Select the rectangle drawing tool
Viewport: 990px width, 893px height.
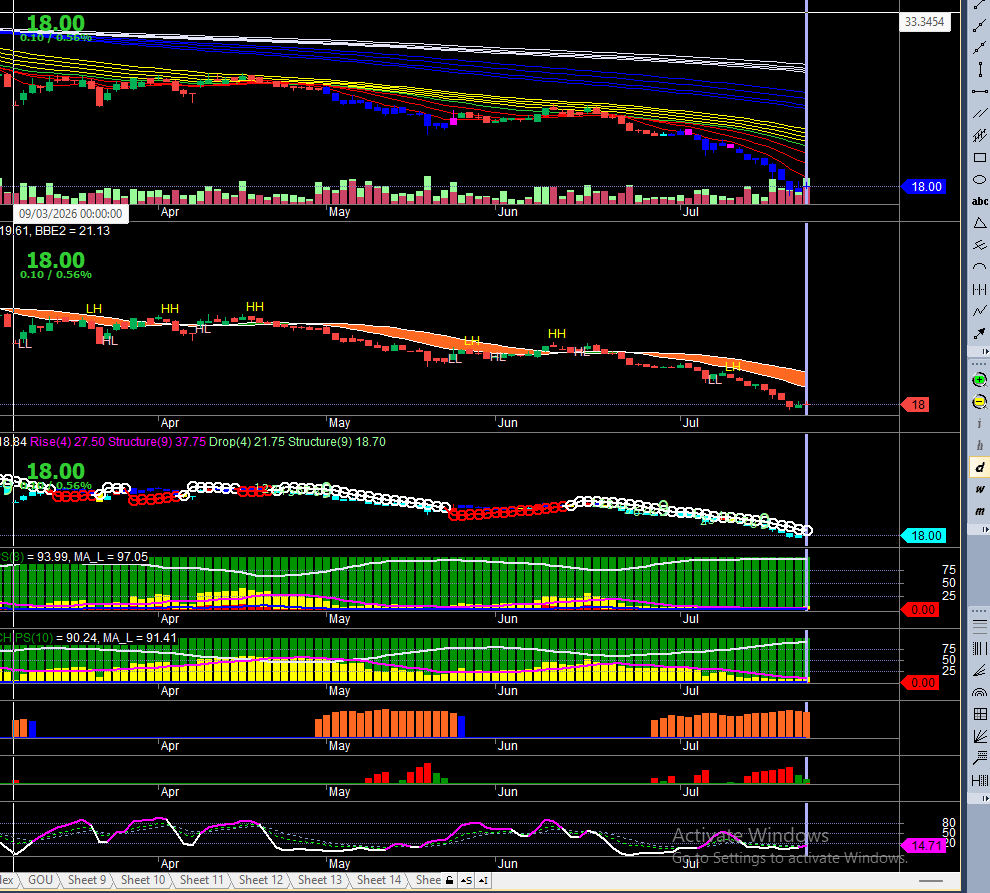(x=980, y=158)
